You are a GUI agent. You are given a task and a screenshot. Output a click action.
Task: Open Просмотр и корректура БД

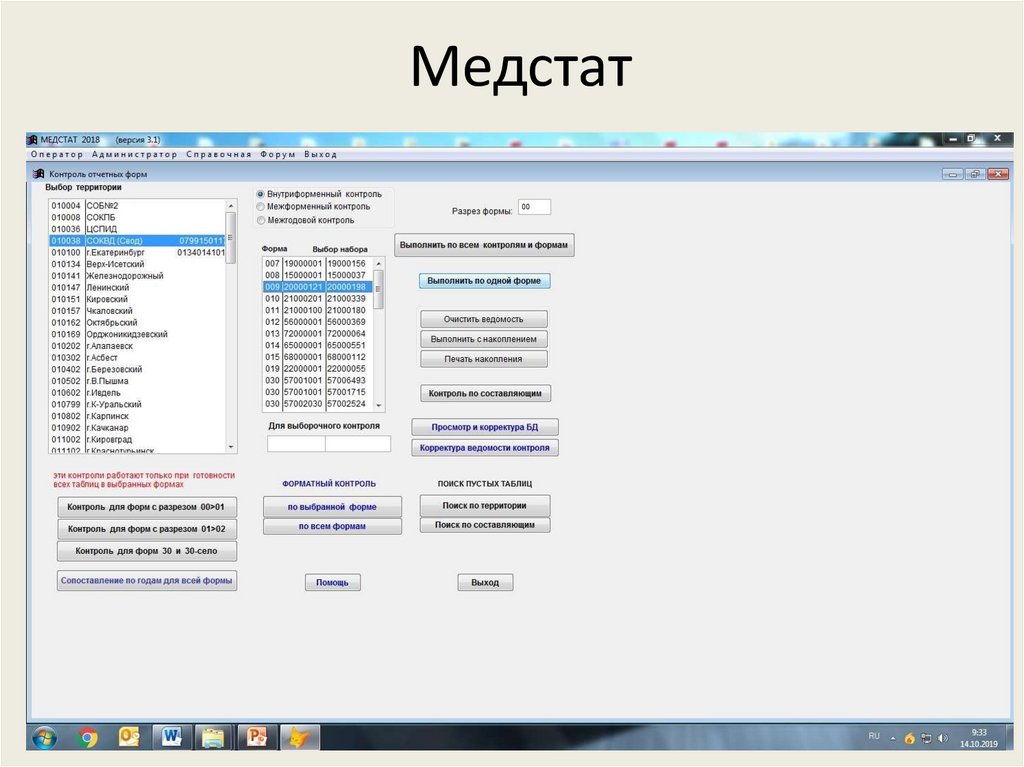click(484, 427)
